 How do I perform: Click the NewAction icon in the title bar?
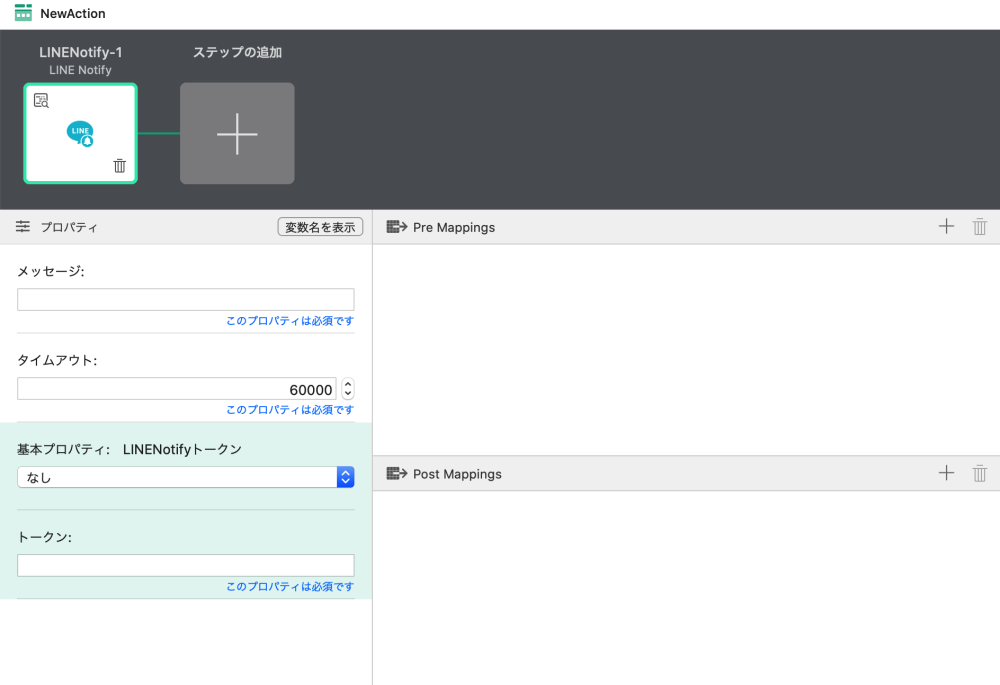click(23, 13)
